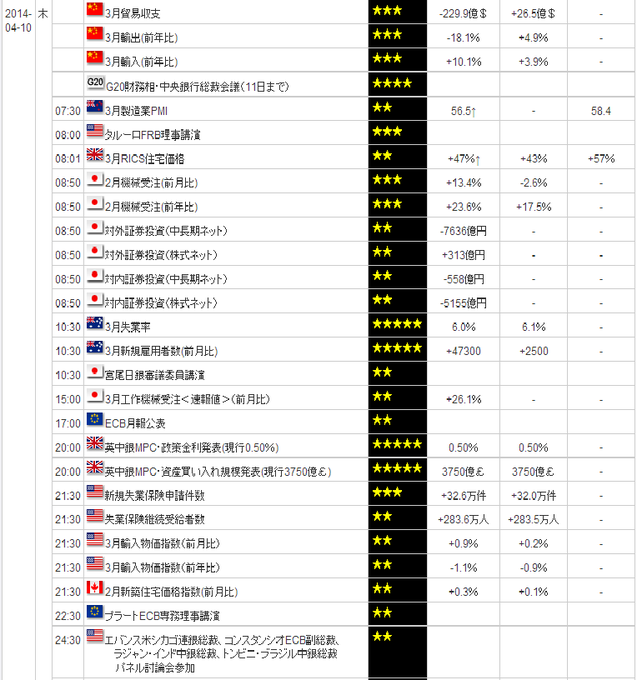Click Japan flag beside 3月工作機械受注

pos(95,395)
